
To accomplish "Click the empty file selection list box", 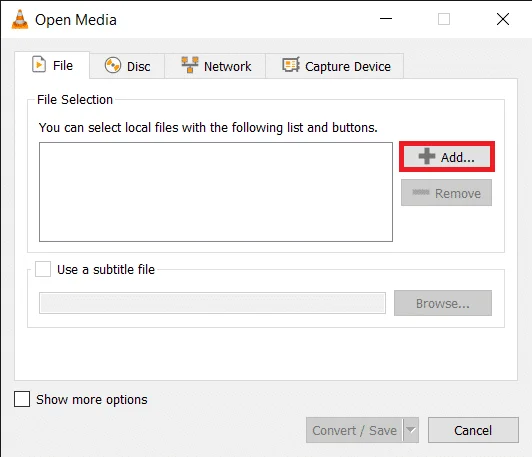I will 216,192.
